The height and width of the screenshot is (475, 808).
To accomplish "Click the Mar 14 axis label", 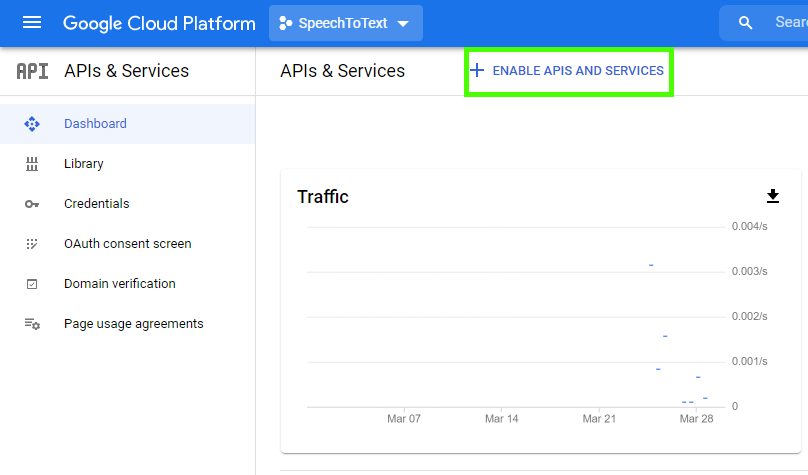I will point(501,419).
